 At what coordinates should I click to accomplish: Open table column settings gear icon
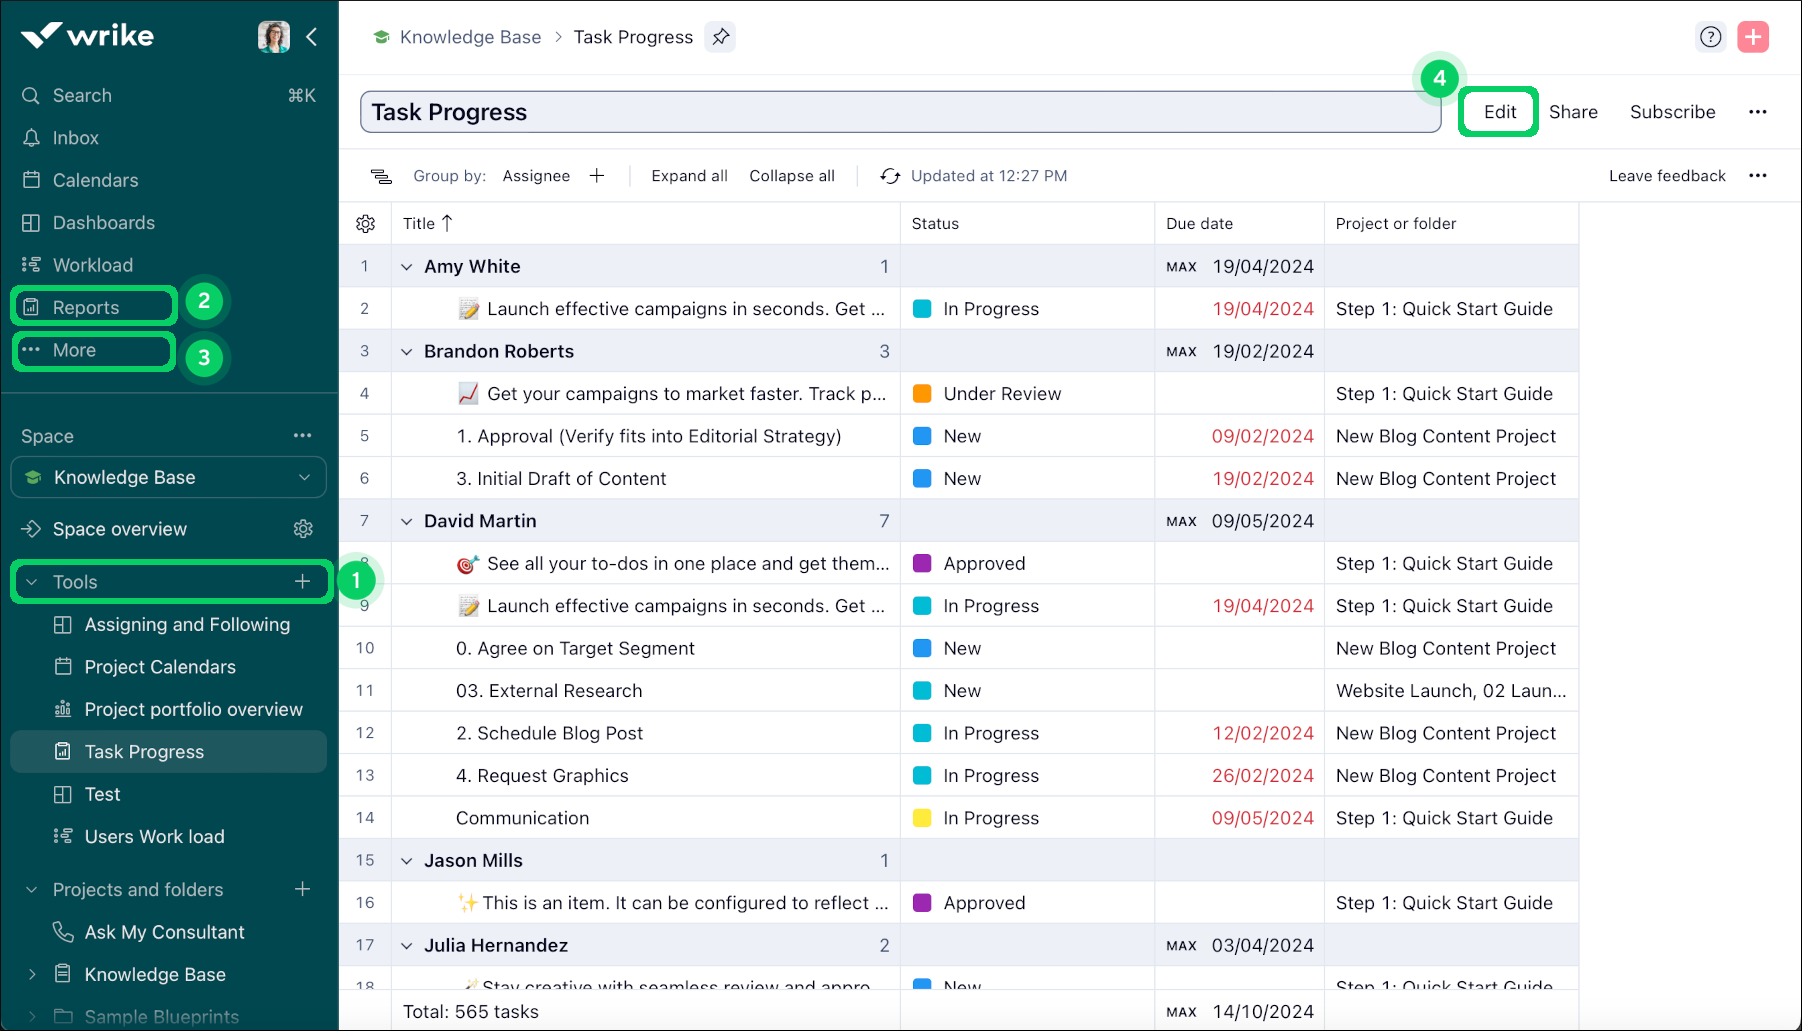[x=366, y=224]
